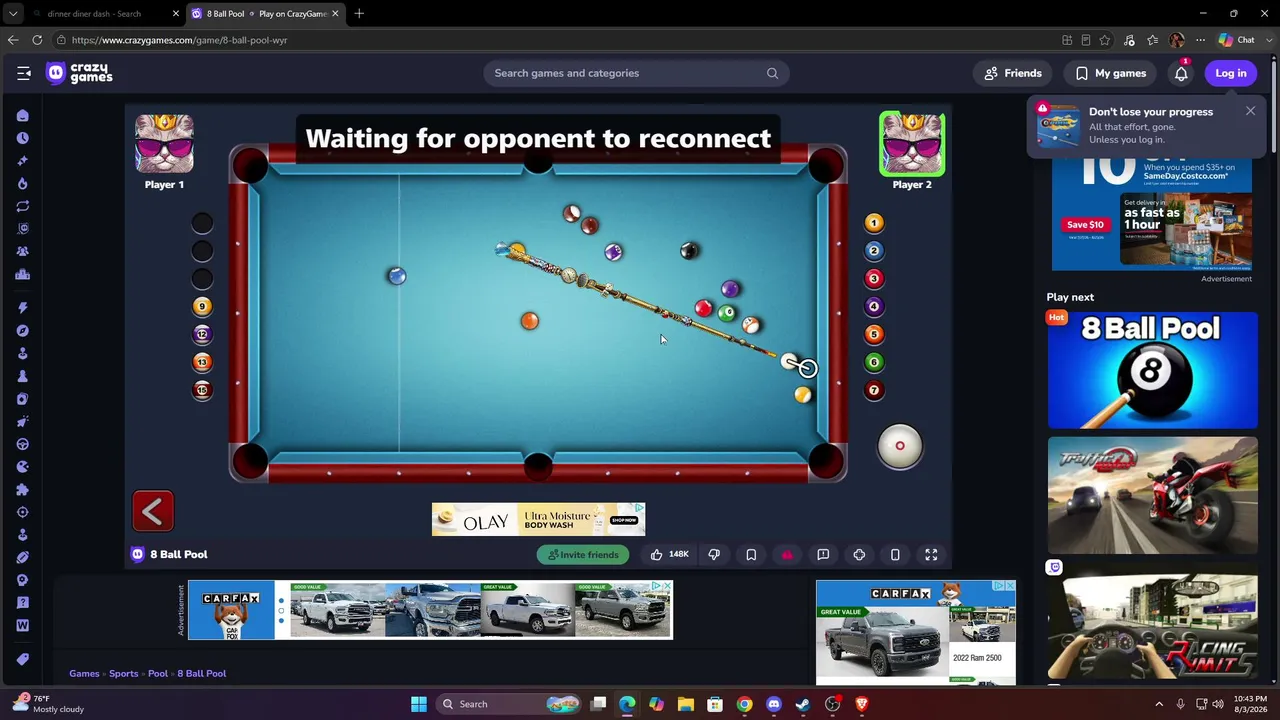Image resolution: width=1280 pixels, height=720 pixels.
Task: Close the 8 Ball Pool tab
Action: (336, 14)
